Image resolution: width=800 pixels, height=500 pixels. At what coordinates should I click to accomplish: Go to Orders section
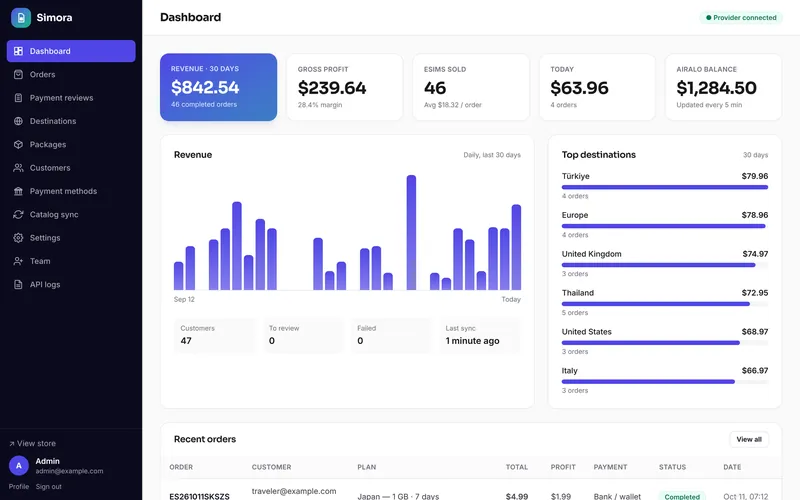click(71, 74)
